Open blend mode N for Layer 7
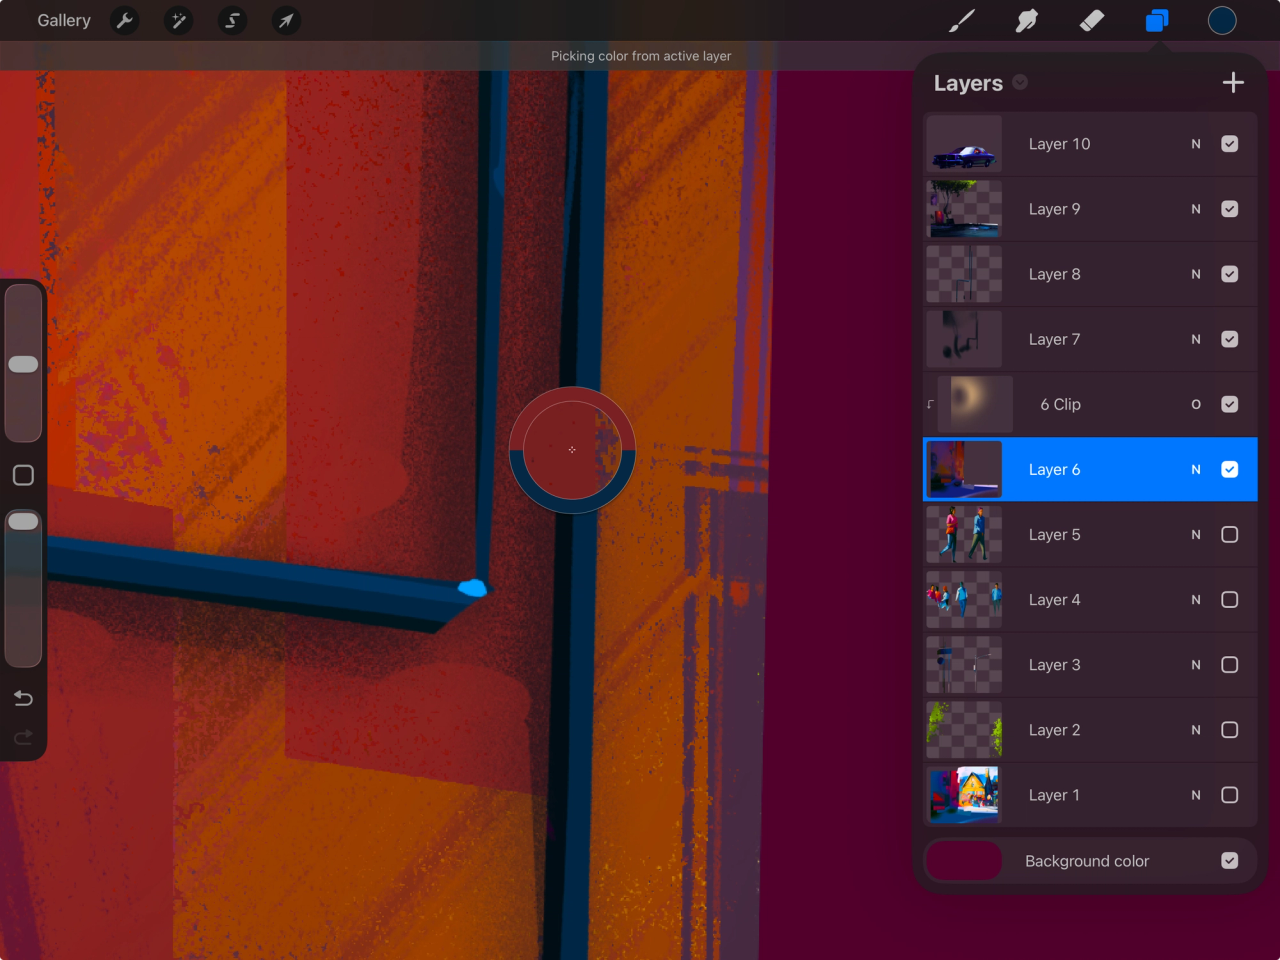This screenshot has width=1280, height=960. 1196,339
